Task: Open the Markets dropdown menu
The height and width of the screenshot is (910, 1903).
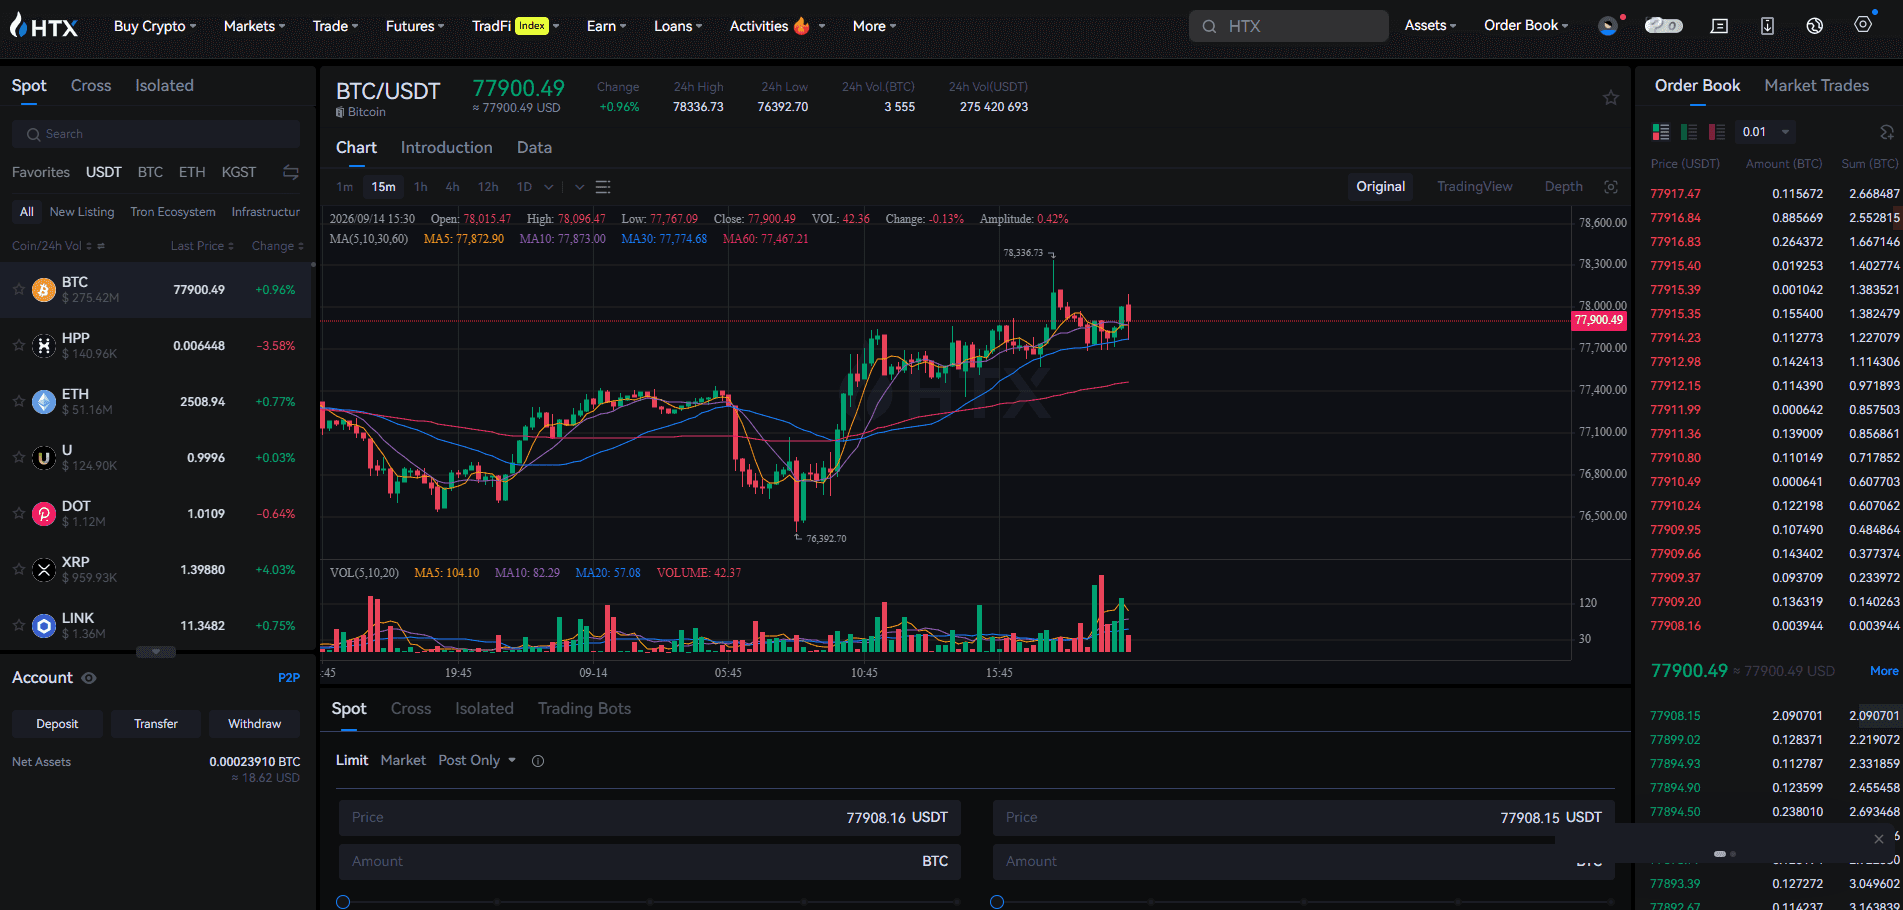Action: (254, 26)
